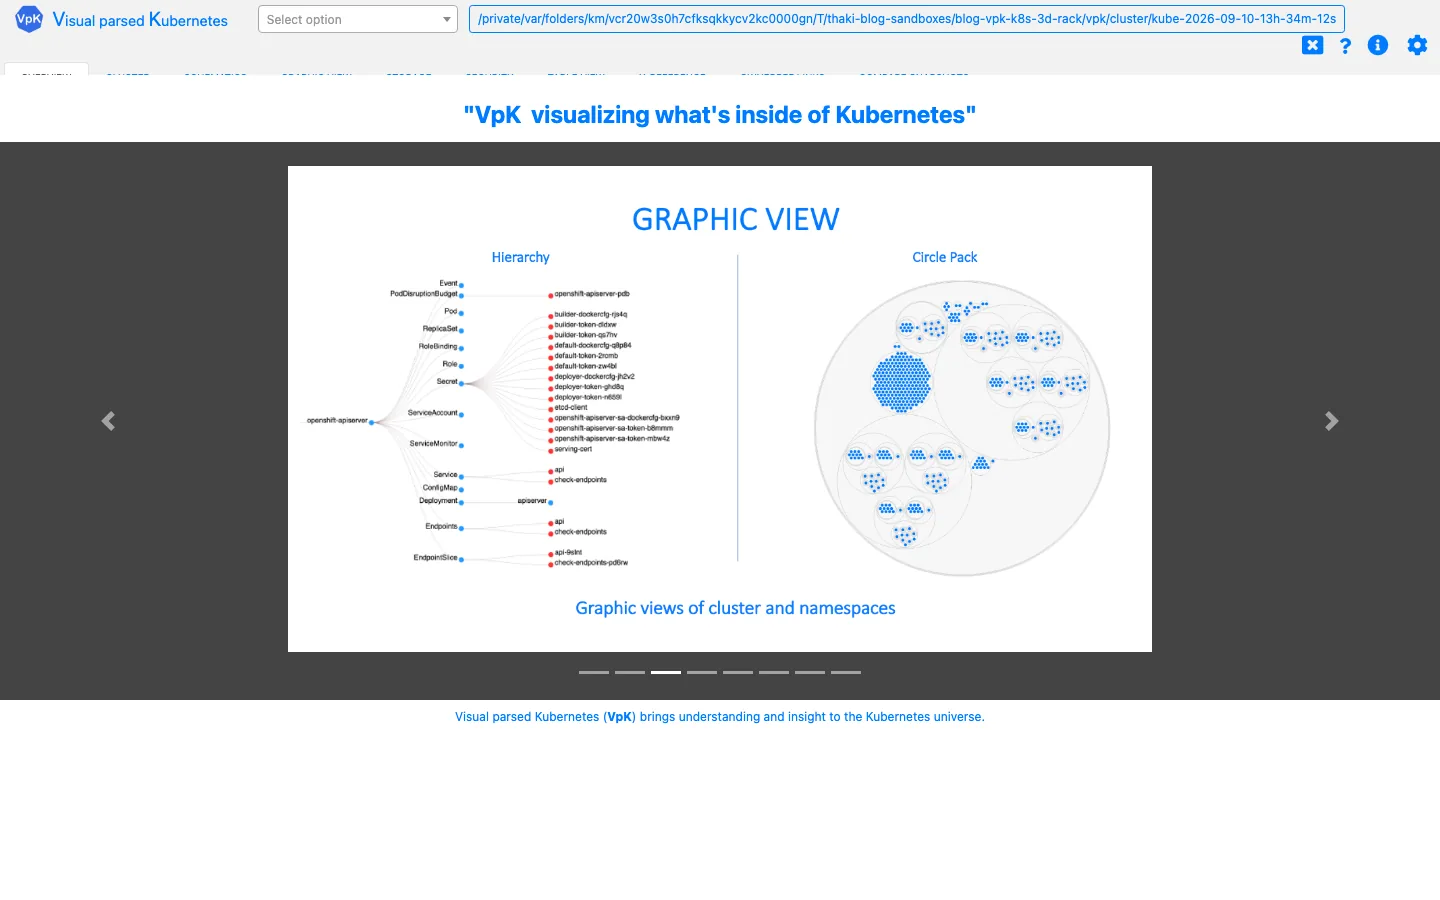Screen dimensions: 1440x900
Task: Click the 'VpK visualizing what's inside of Kubernetes' heading
Action: pos(720,115)
